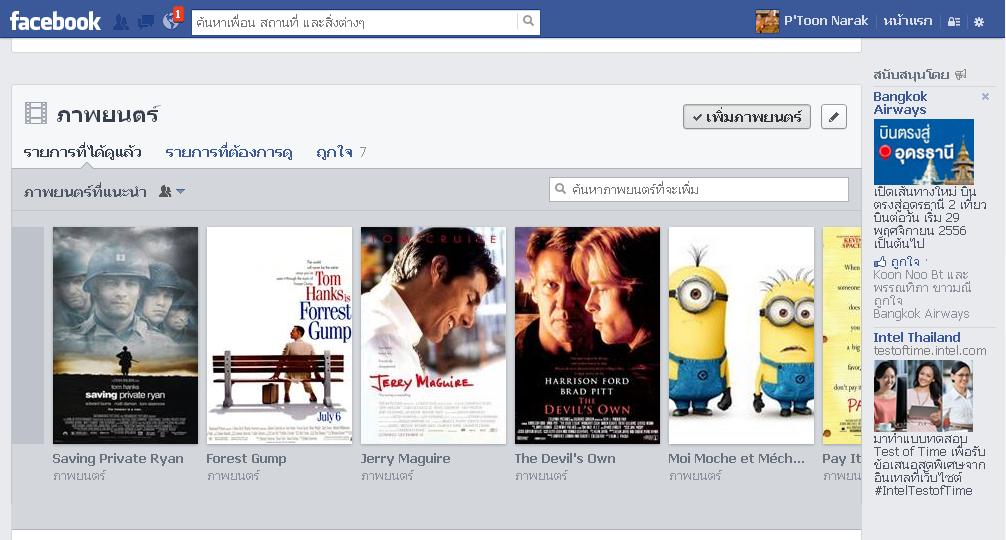Open notifications globe with badge

click(172, 20)
